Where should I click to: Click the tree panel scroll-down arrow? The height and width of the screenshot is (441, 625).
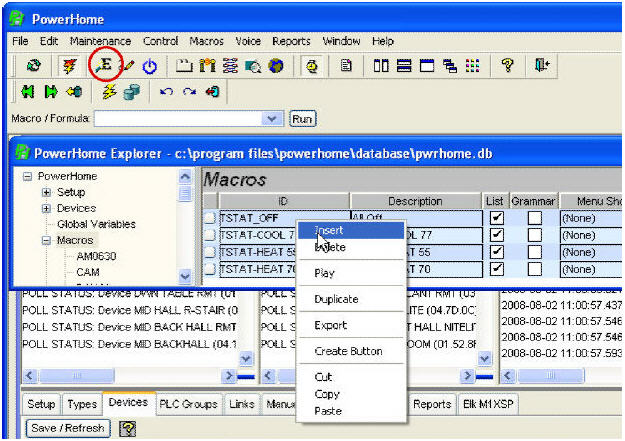pyautogui.click(x=185, y=276)
